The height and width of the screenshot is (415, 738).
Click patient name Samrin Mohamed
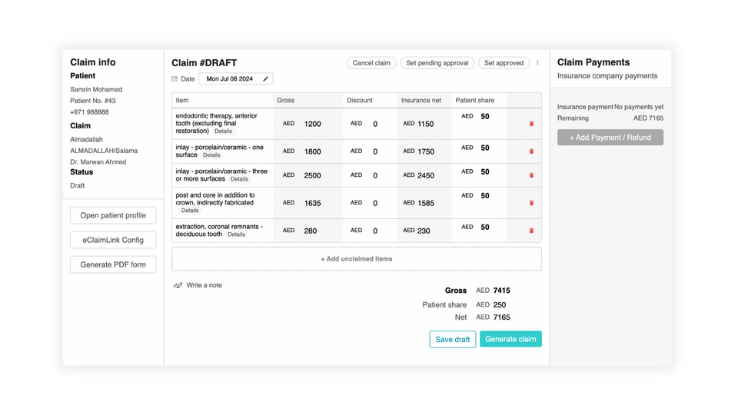point(96,89)
